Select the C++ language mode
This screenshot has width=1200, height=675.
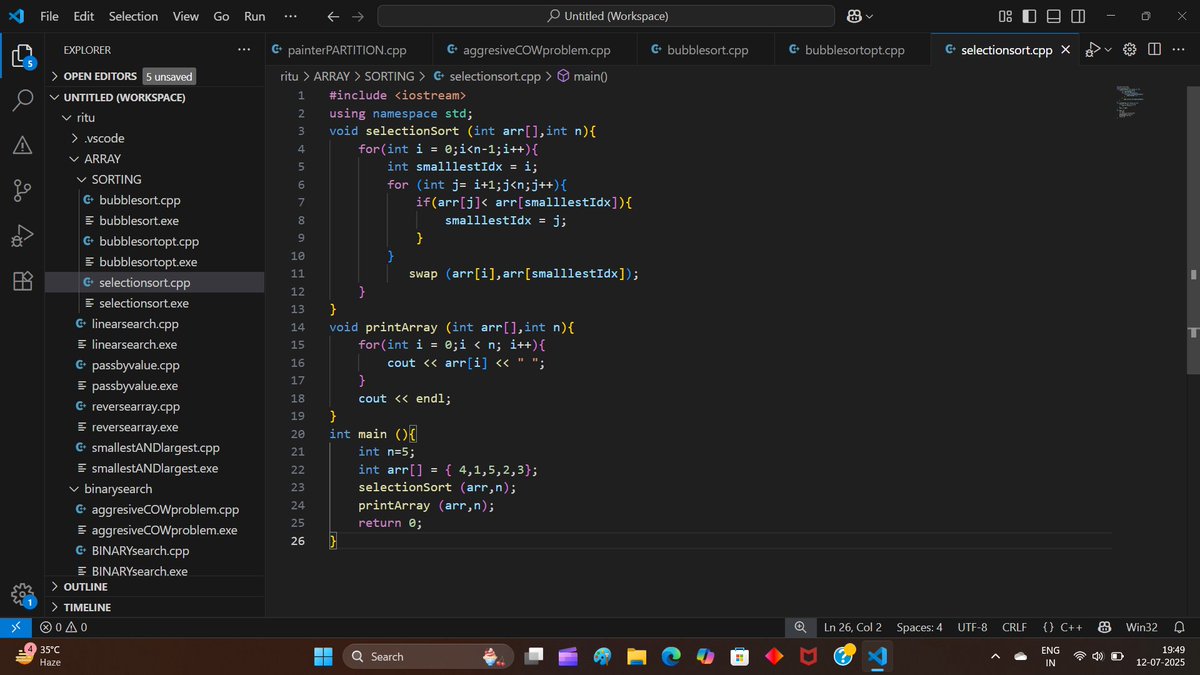coord(1062,627)
